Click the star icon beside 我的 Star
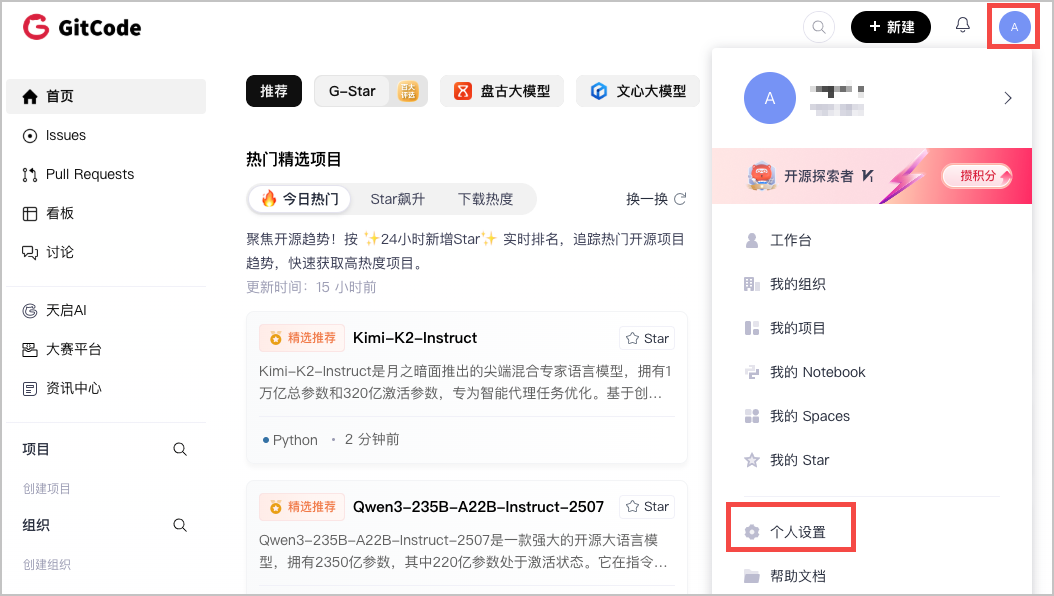 click(752, 460)
